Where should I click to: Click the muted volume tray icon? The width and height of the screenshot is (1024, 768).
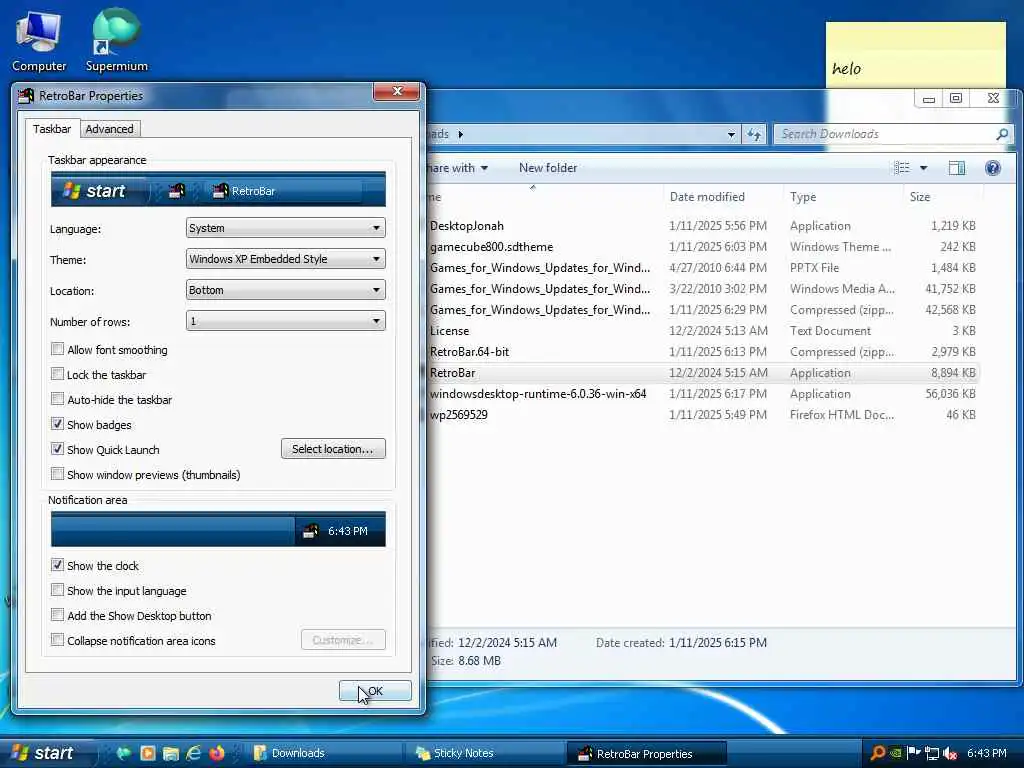coord(950,753)
